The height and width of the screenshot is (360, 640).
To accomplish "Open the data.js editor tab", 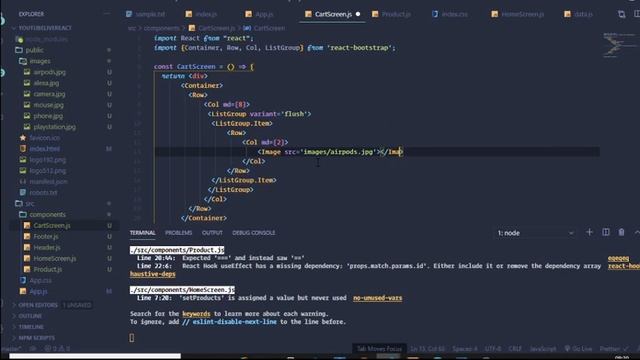I will point(578,14).
